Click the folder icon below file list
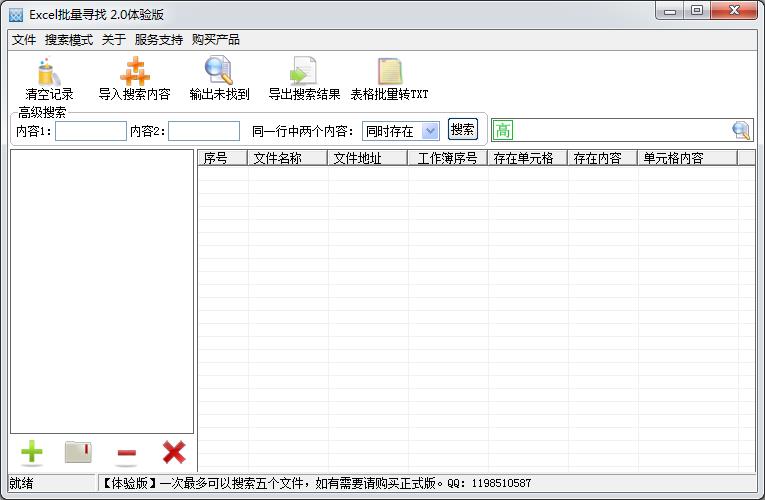Viewport: 765px width, 500px height. point(78,453)
